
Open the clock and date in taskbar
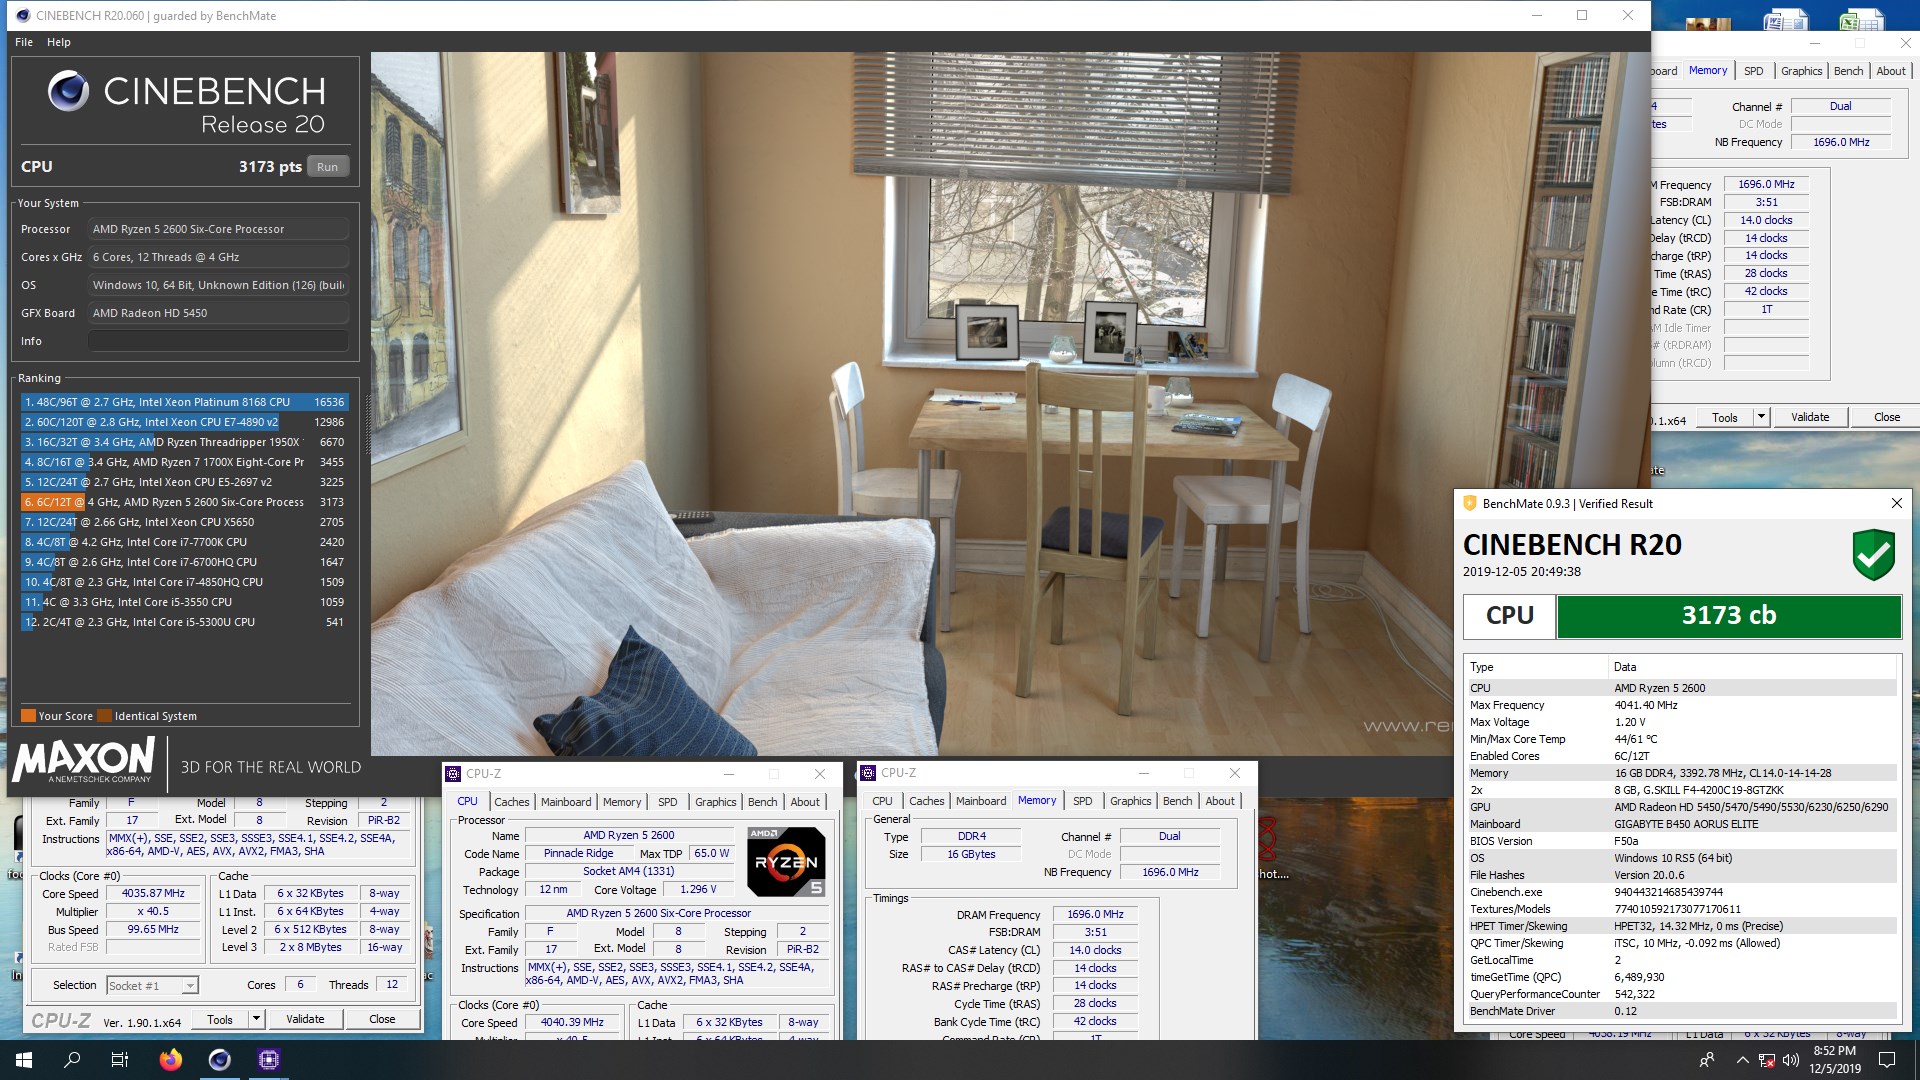tap(1835, 1060)
